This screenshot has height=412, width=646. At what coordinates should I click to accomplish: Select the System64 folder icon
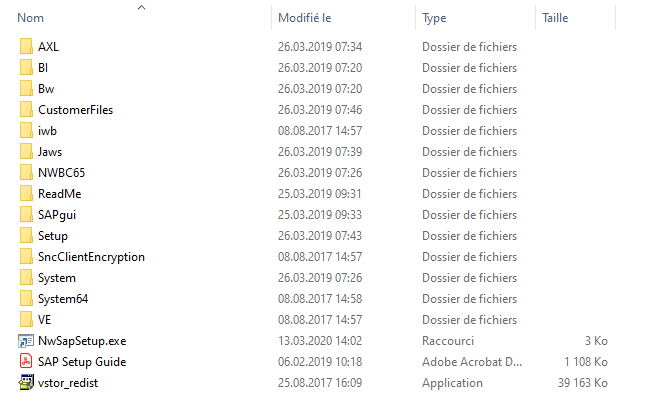click(x=26, y=299)
